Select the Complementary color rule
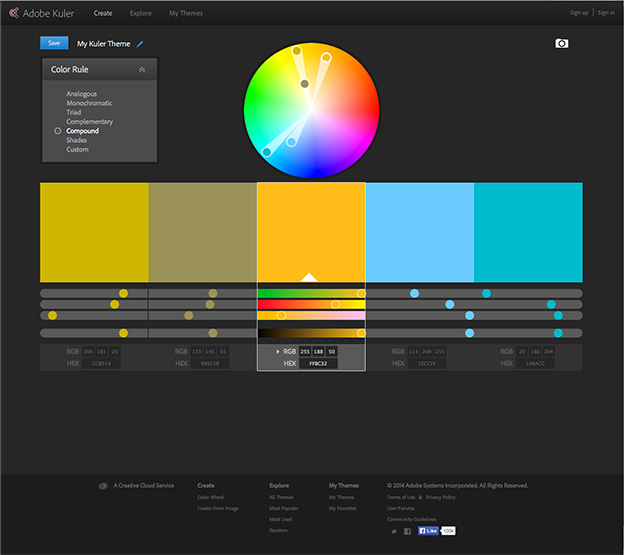 pos(90,122)
